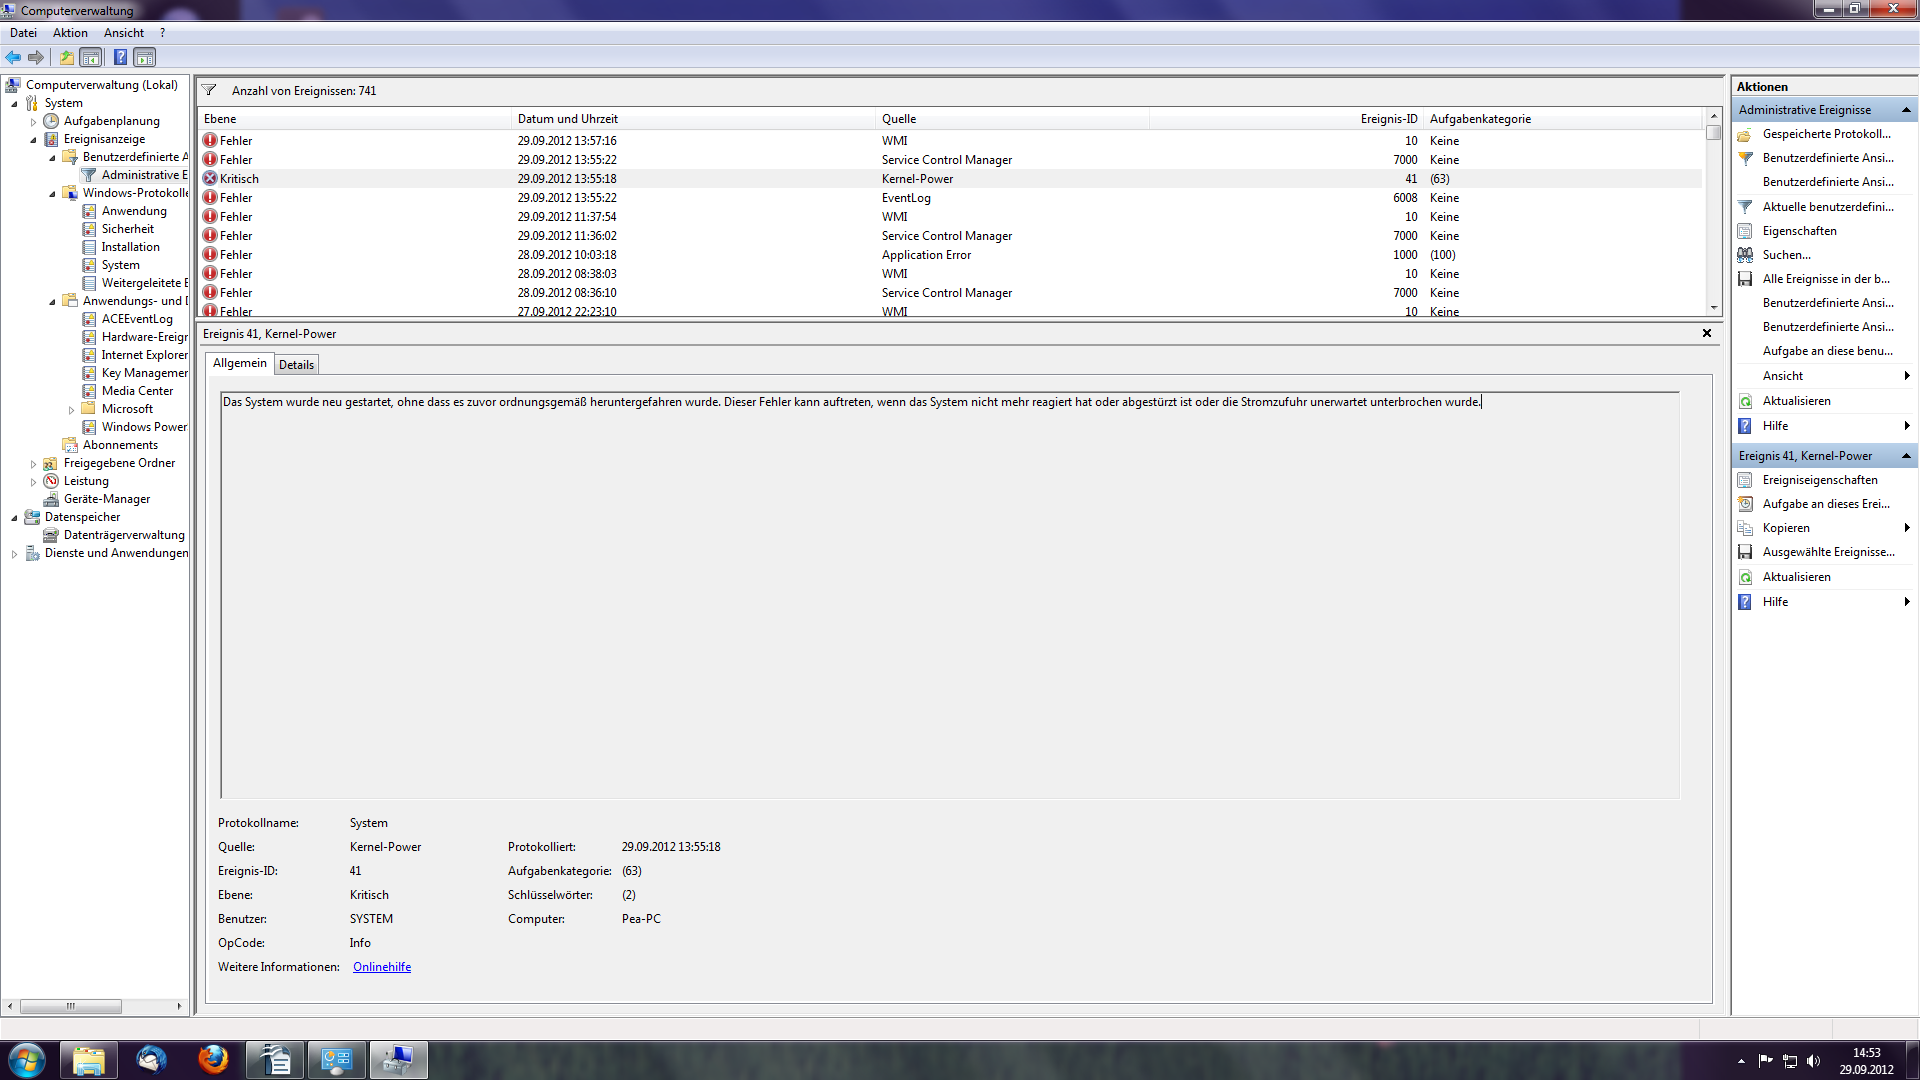Click the Suchen binoculars action
1920x1080 pixels.
pyautogui.click(x=1786, y=255)
